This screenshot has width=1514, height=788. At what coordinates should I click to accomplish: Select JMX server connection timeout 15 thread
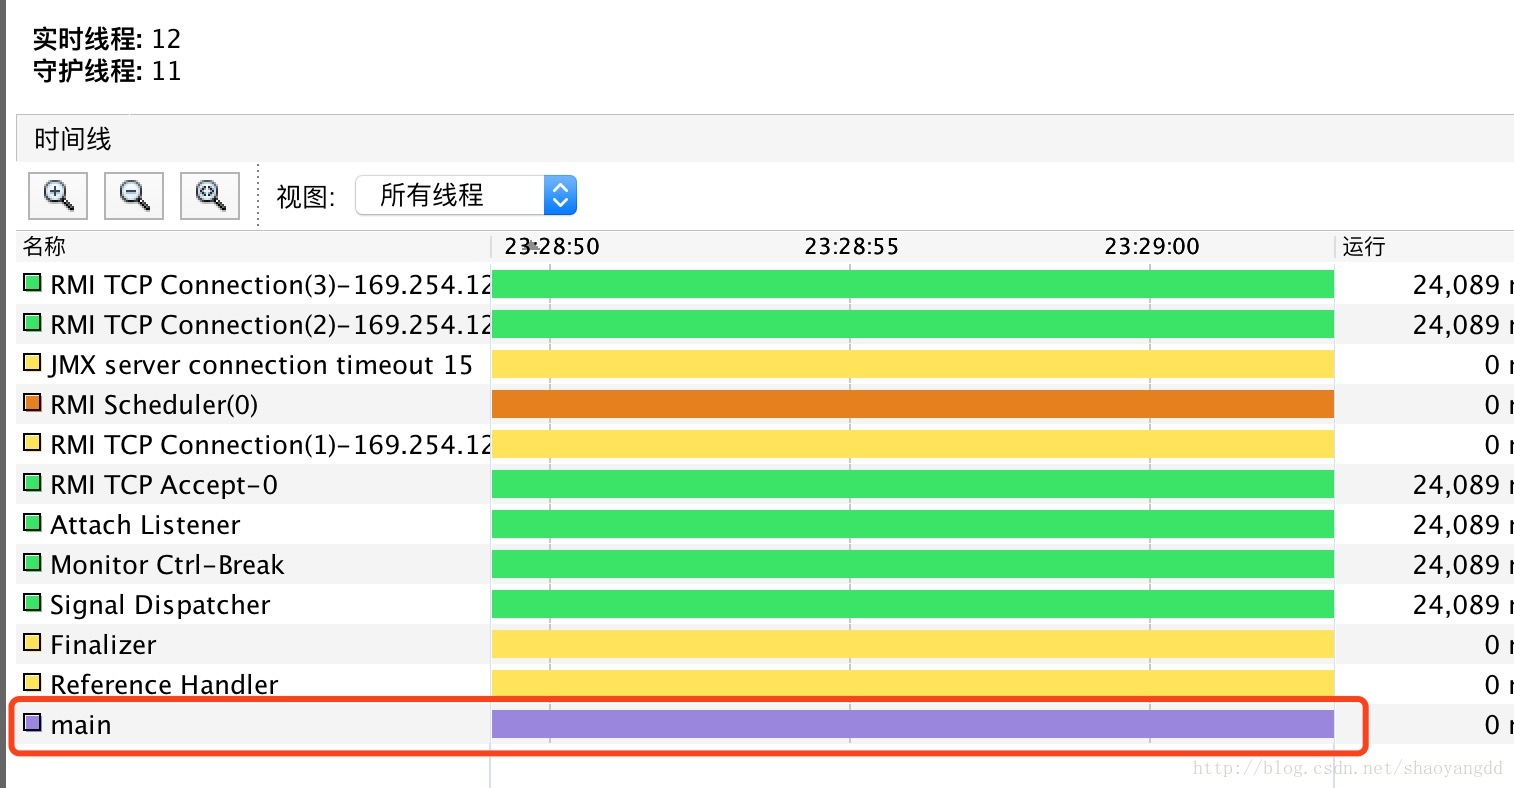261,365
